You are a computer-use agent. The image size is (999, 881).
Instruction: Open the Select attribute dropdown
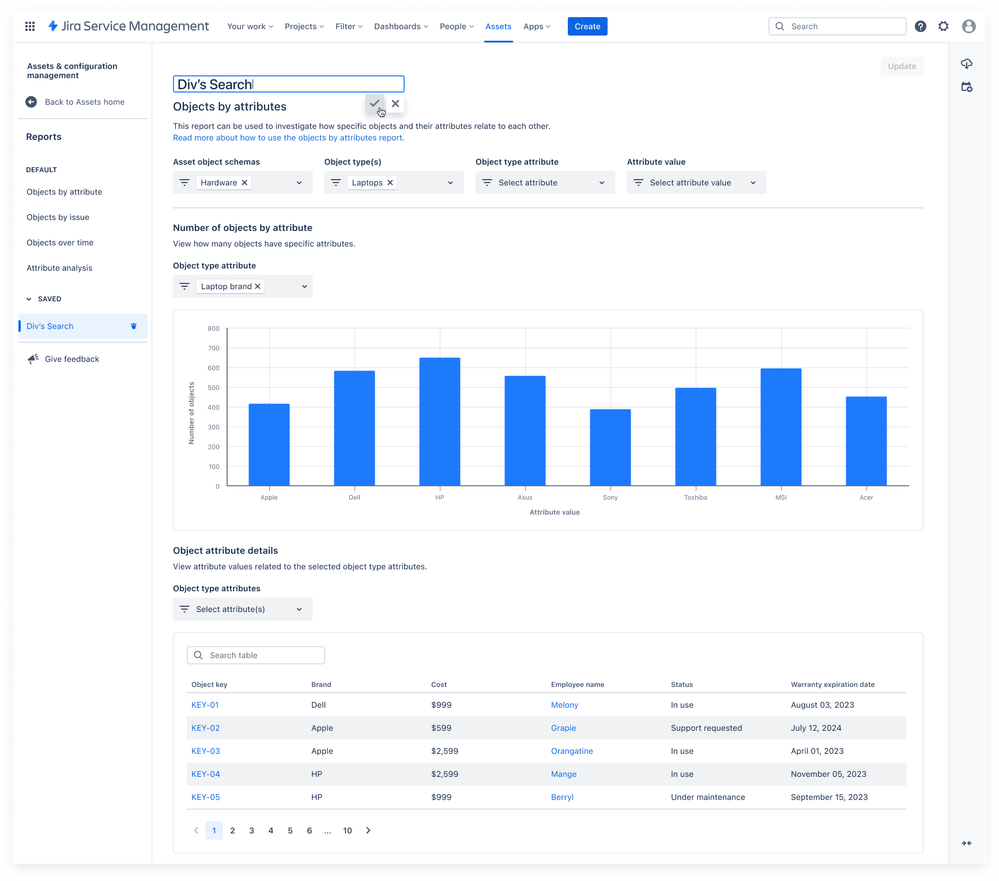pos(545,183)
